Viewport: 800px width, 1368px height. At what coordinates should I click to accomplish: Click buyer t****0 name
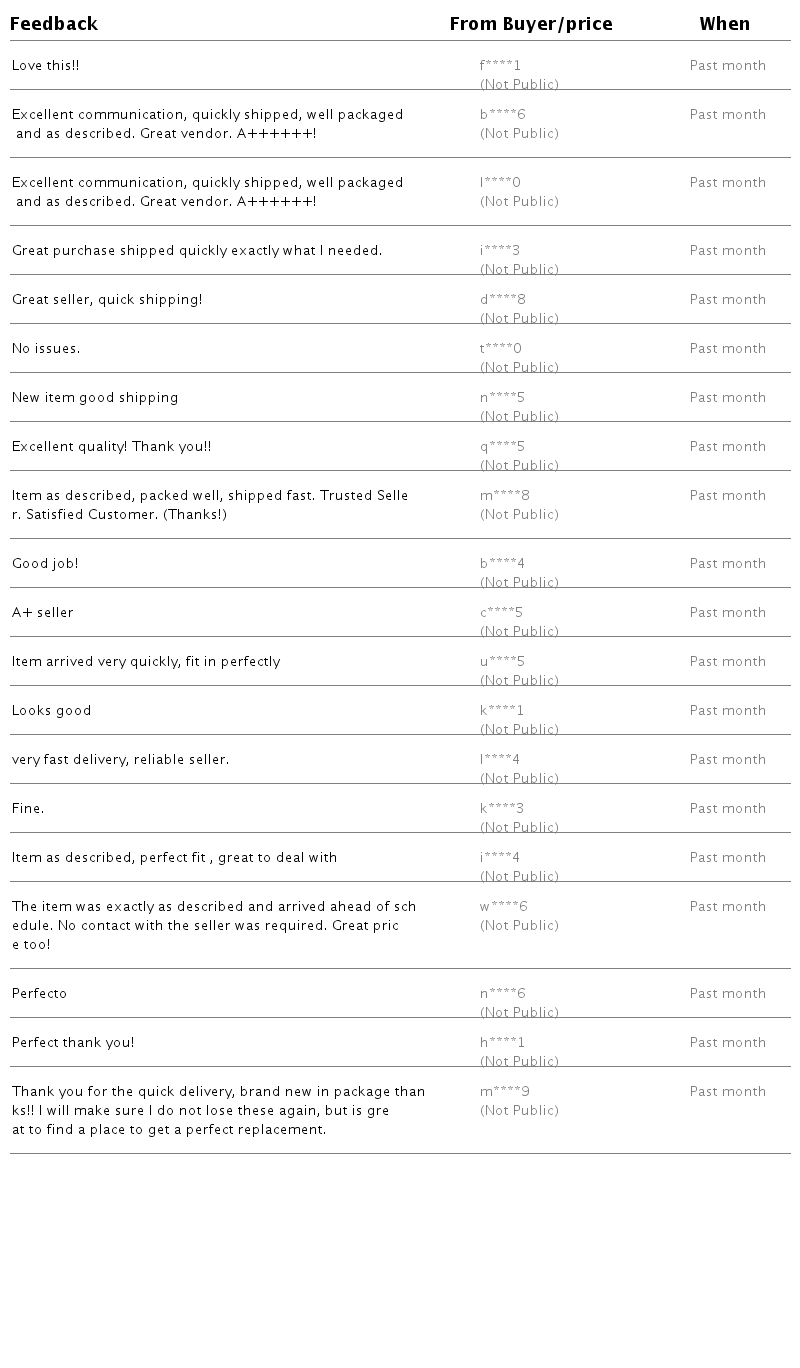(x=501, y=349)
